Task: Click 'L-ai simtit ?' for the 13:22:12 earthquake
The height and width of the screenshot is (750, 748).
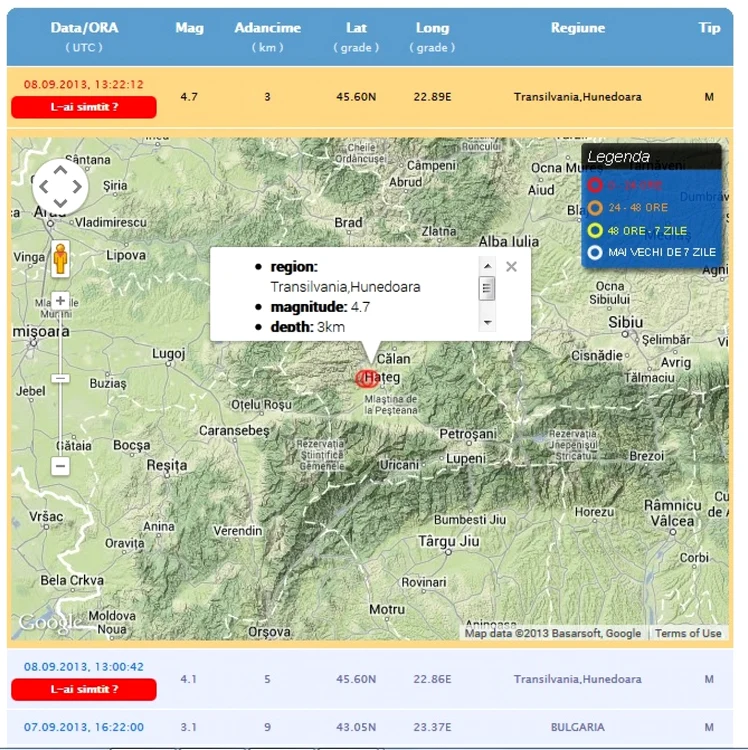Action: pyautogui.click(x=84, y=107)
